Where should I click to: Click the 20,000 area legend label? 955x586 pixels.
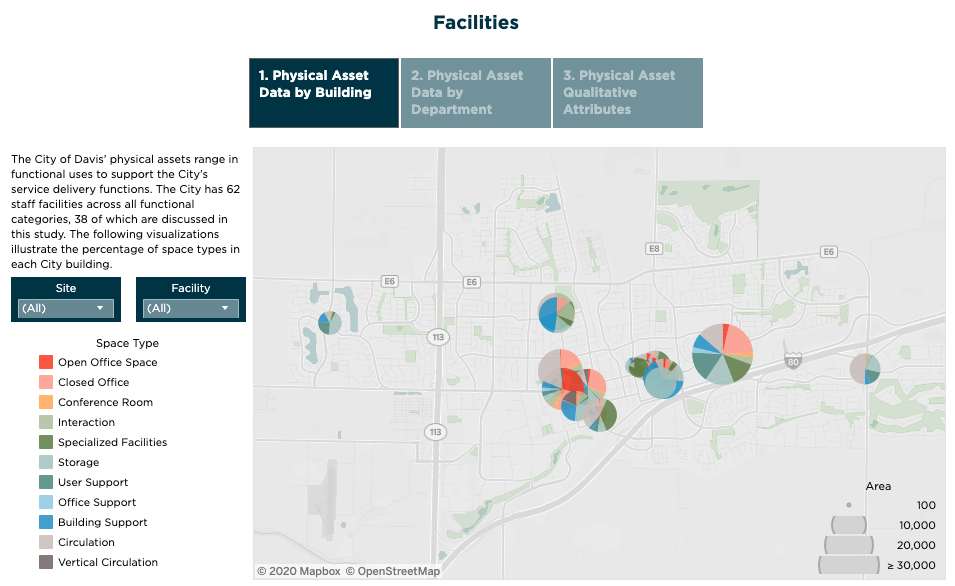click(916, 545)
